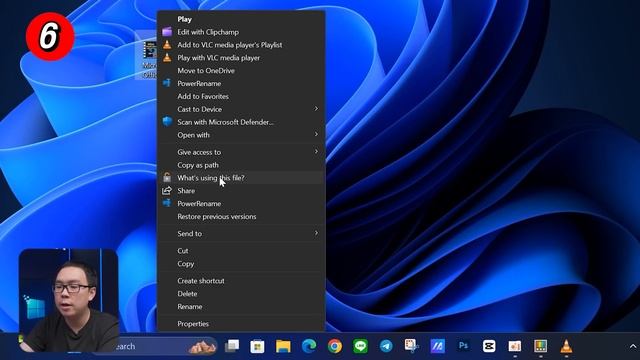This screenshot has width=640, height=360.
Task: Open VLC media player from the taskbar
Action: [566, 346]
